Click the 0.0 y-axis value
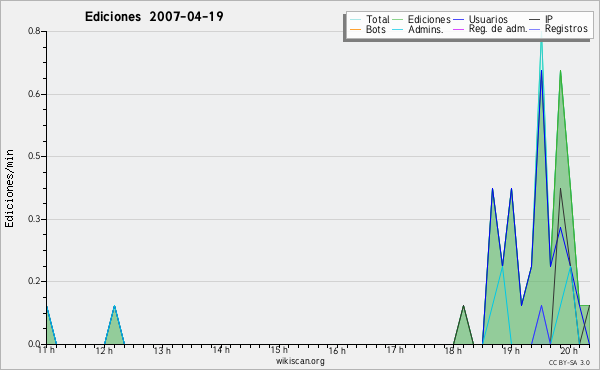The image size is (600, 370). [34, 344]
